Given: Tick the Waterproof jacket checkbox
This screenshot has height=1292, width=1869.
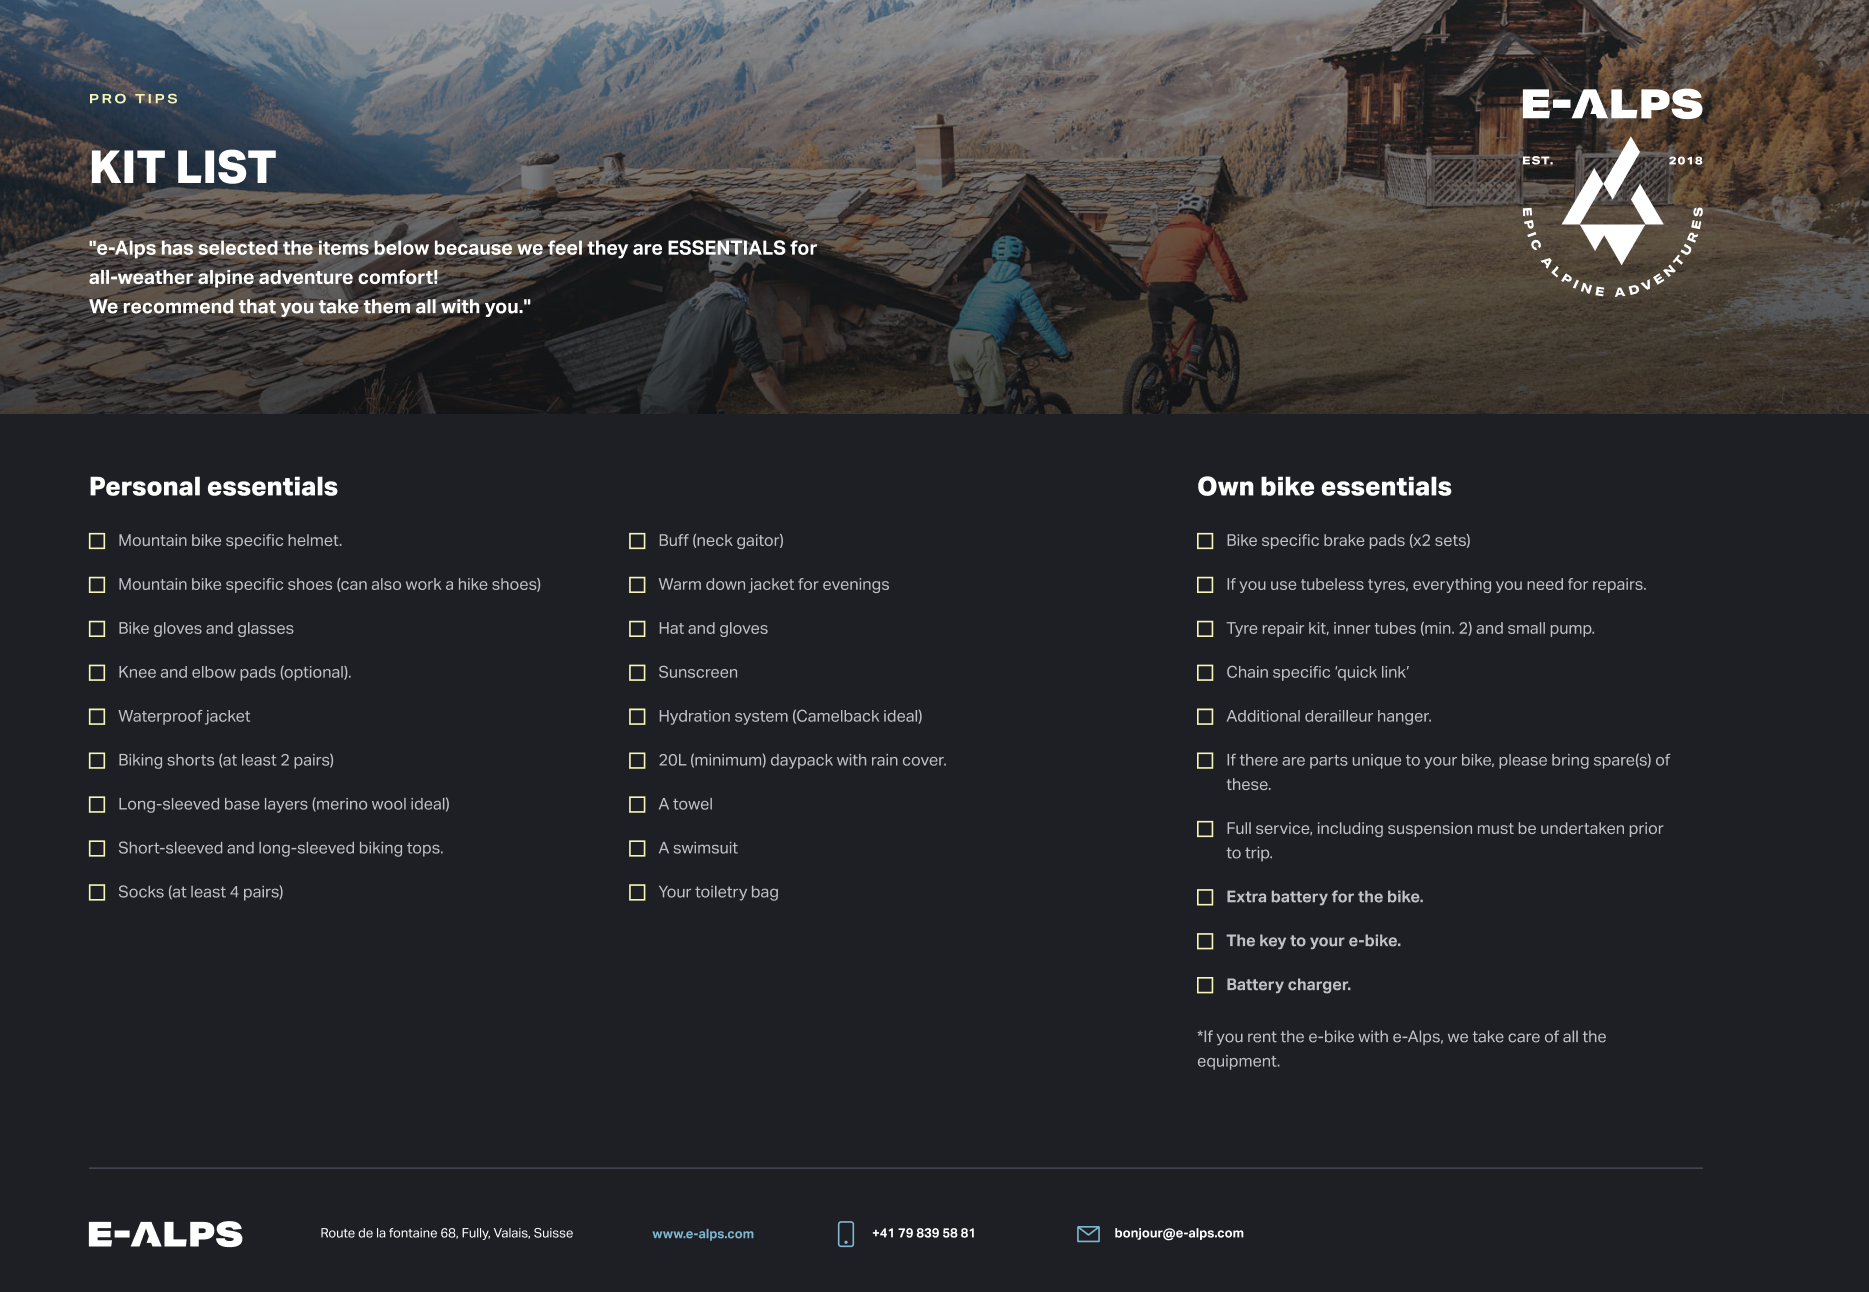Looking at the screenshot, I should 97,717.
